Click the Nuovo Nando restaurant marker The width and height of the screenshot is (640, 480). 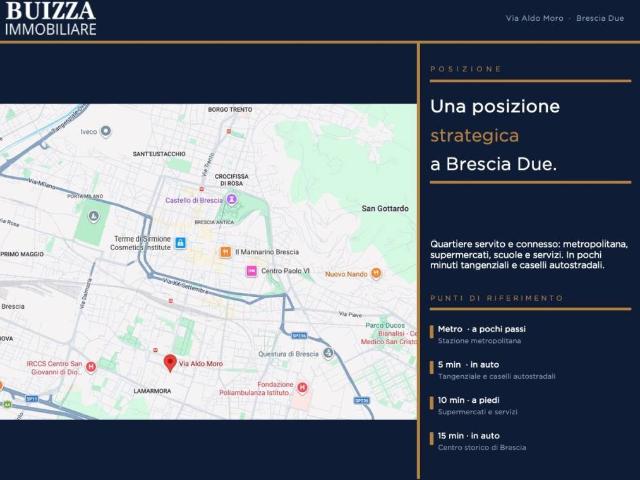point(376,273)
